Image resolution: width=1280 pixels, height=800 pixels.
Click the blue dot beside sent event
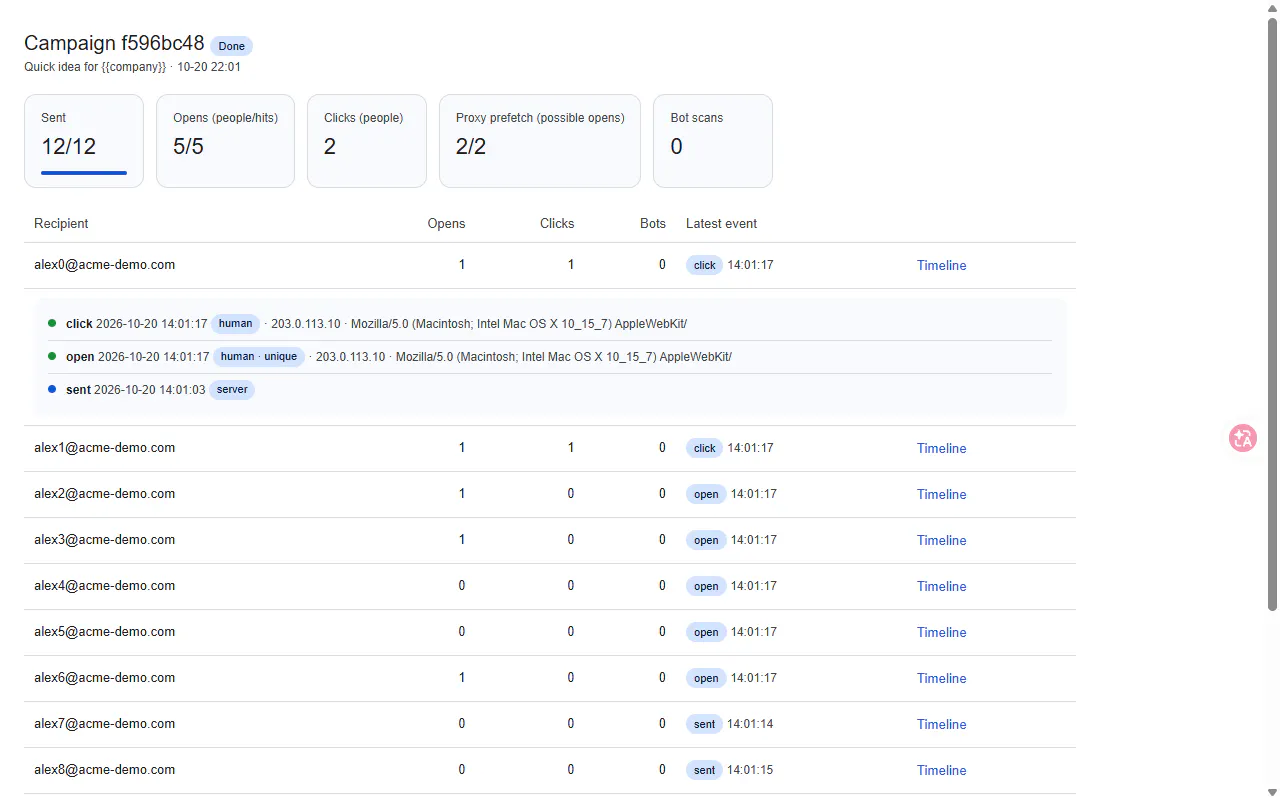[52, 389]
